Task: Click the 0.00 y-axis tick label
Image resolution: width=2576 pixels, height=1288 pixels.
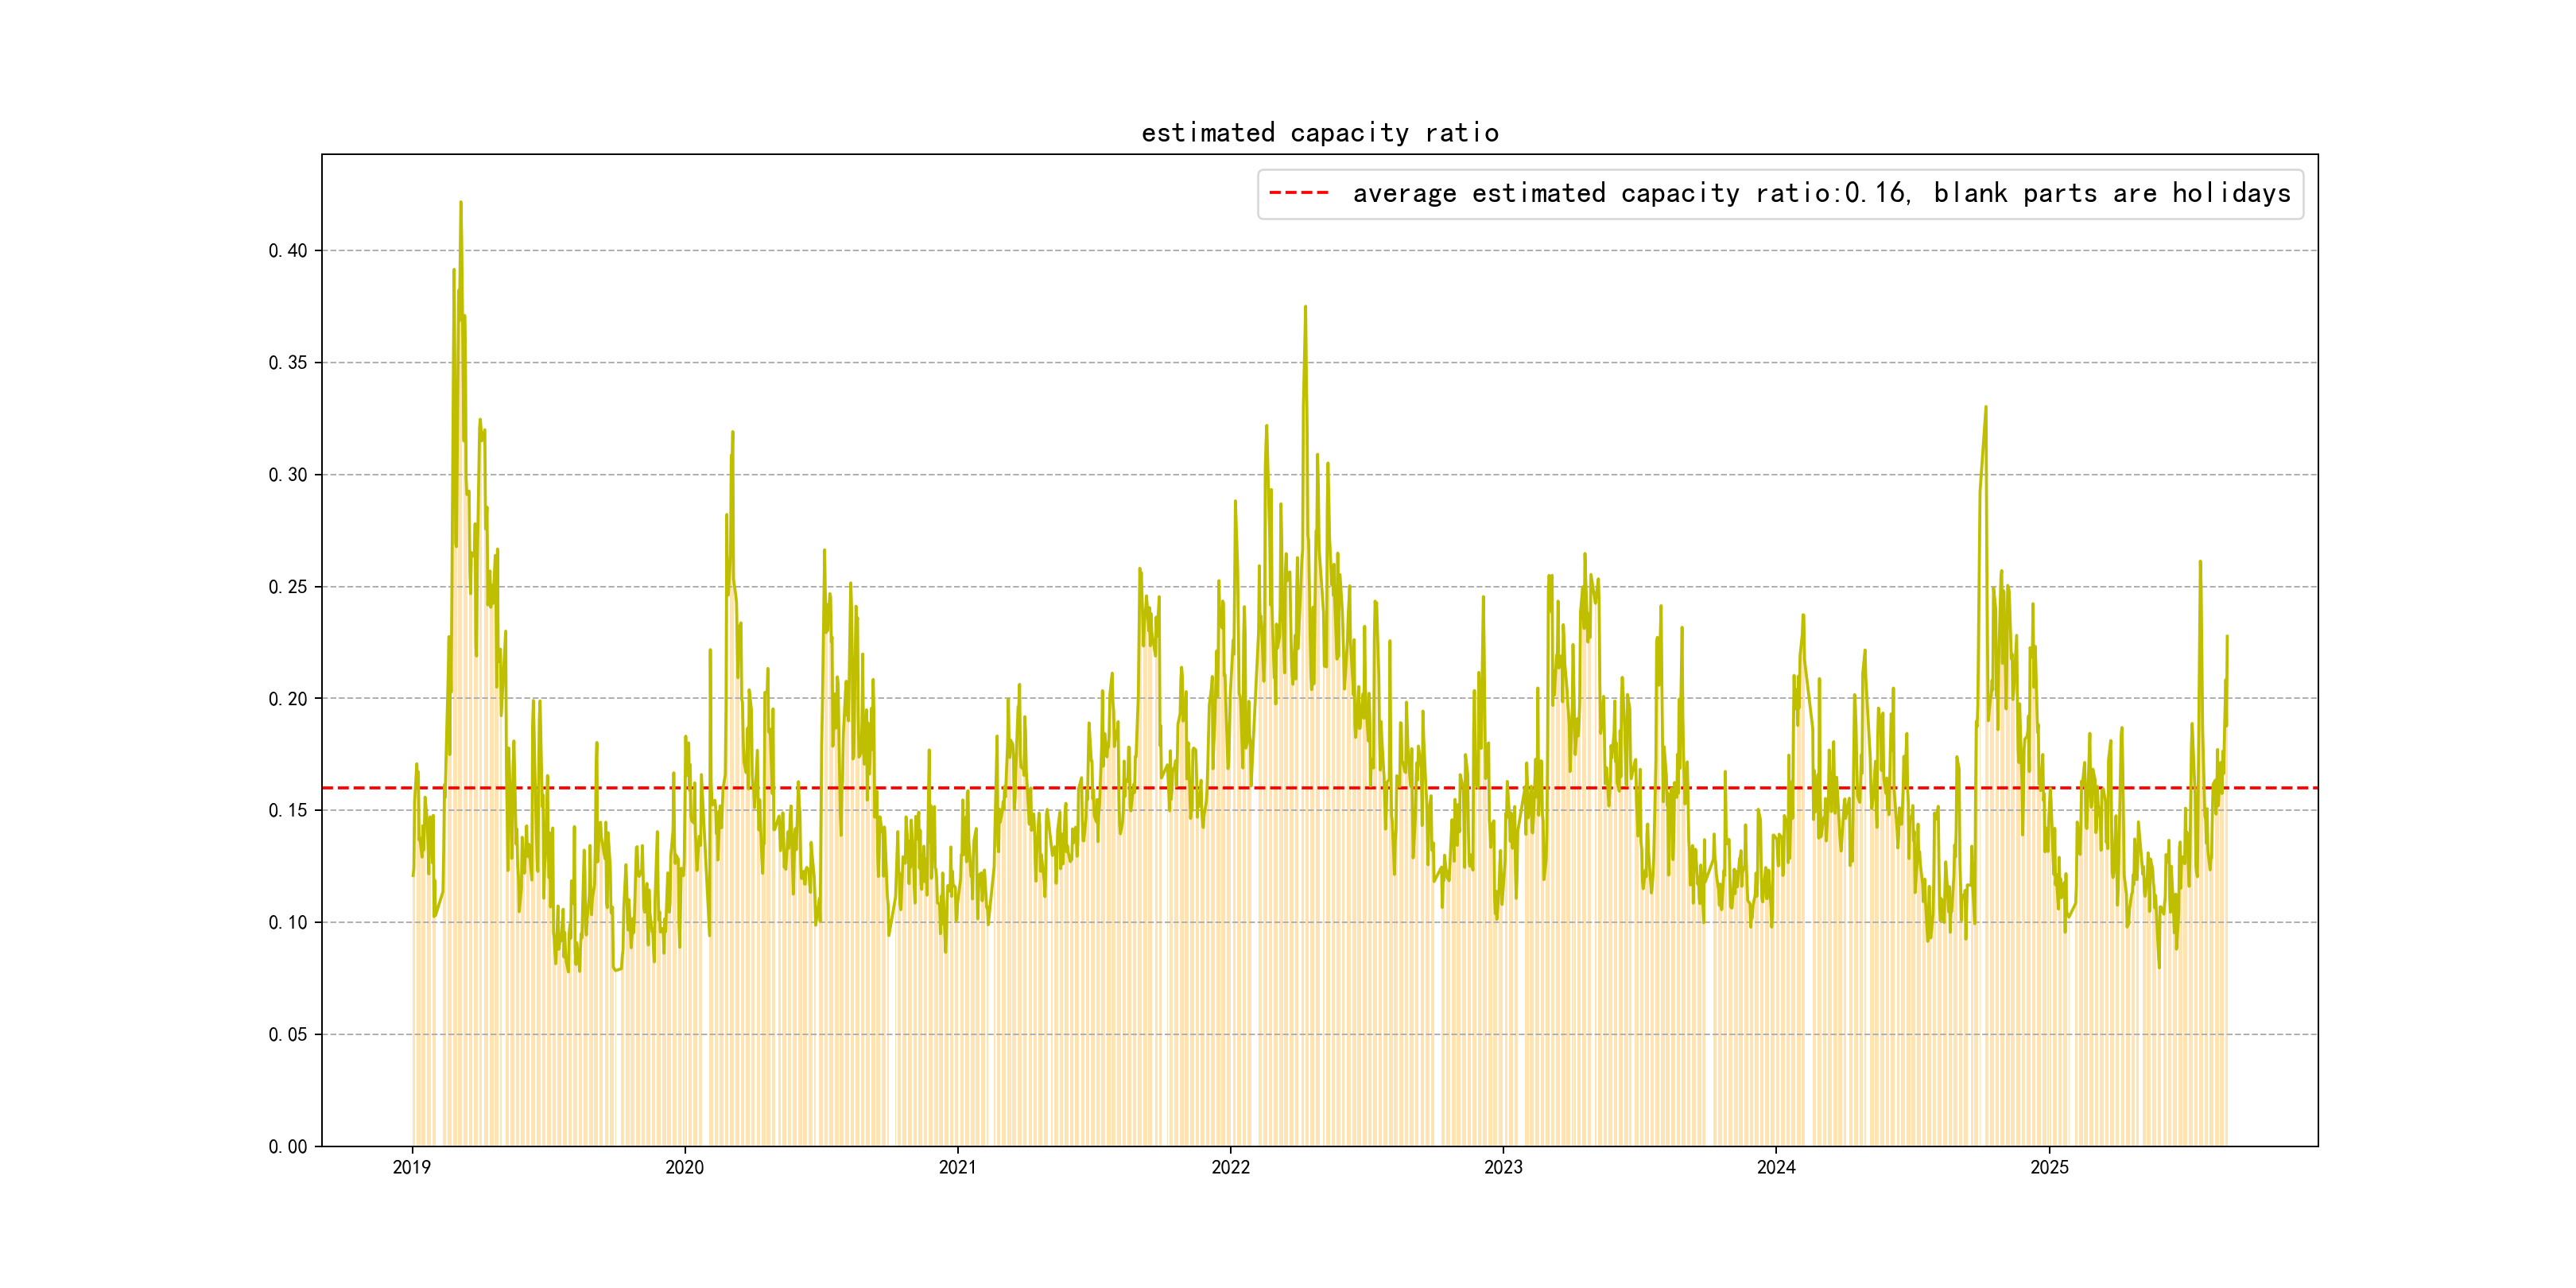Action: pos(287,1147)
